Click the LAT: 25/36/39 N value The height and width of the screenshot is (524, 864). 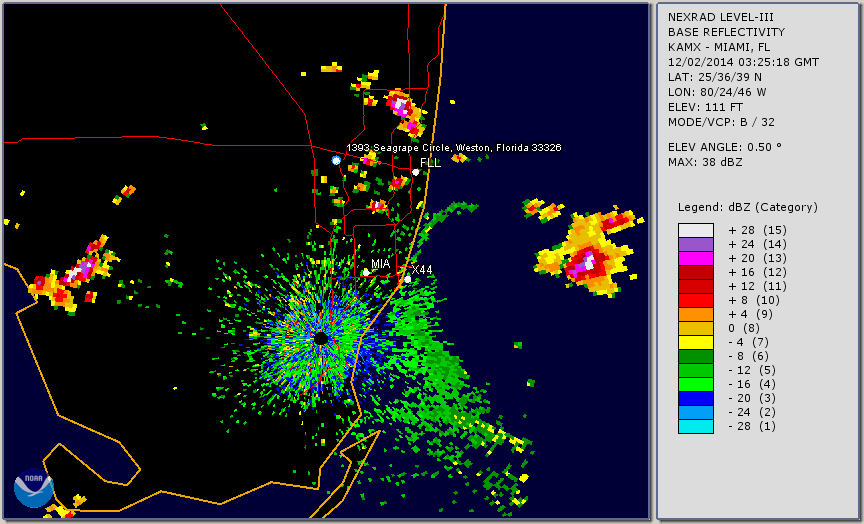click(x=715, y=77)
